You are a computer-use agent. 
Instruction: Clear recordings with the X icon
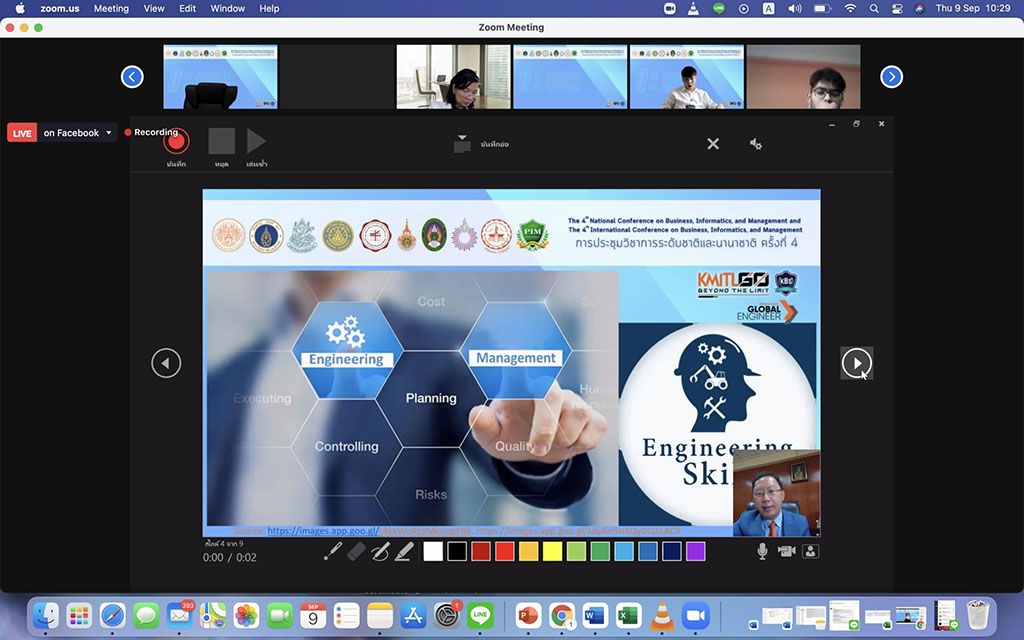tap(713, 144)
